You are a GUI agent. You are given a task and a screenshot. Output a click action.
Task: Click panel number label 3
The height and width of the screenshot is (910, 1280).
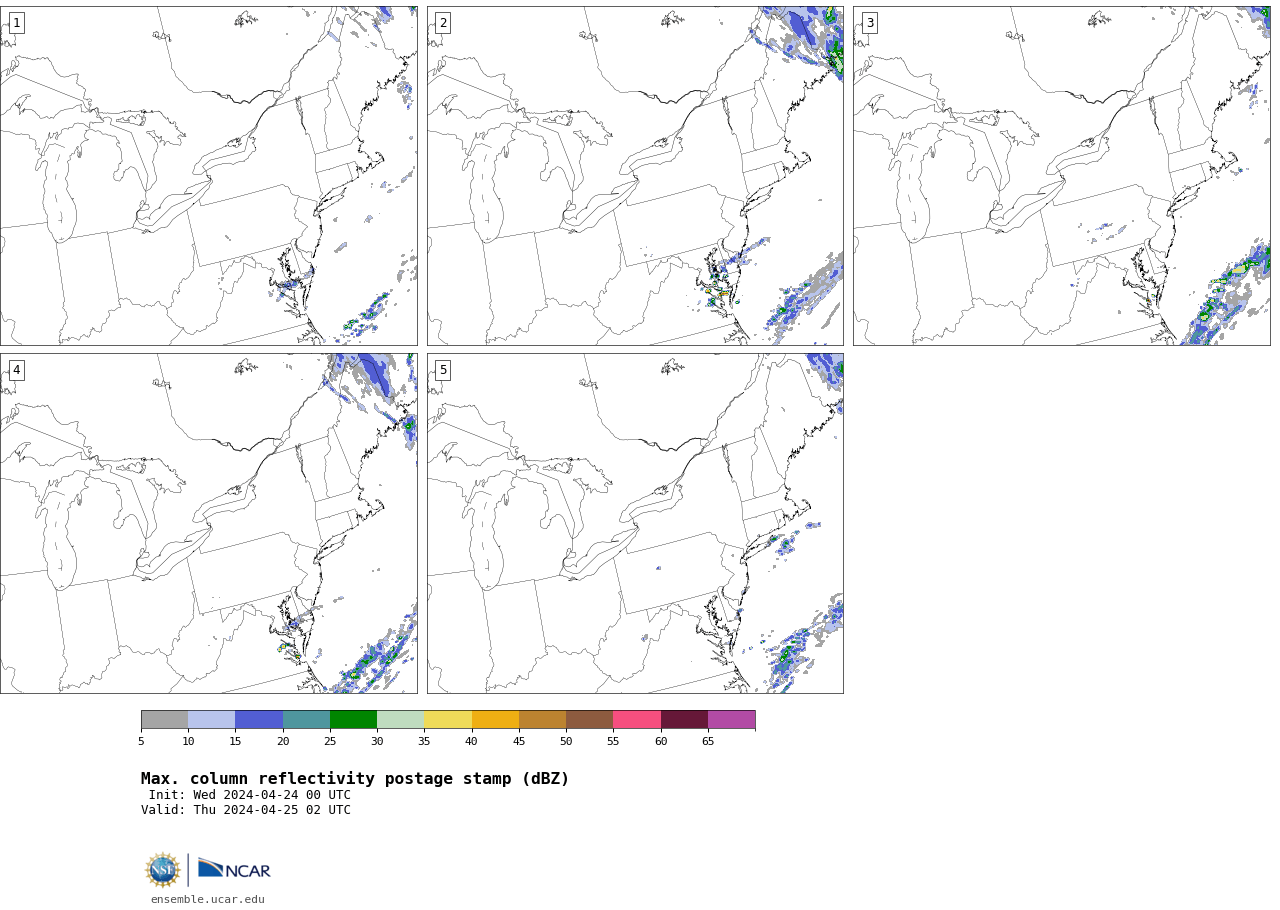pos(870,23)
